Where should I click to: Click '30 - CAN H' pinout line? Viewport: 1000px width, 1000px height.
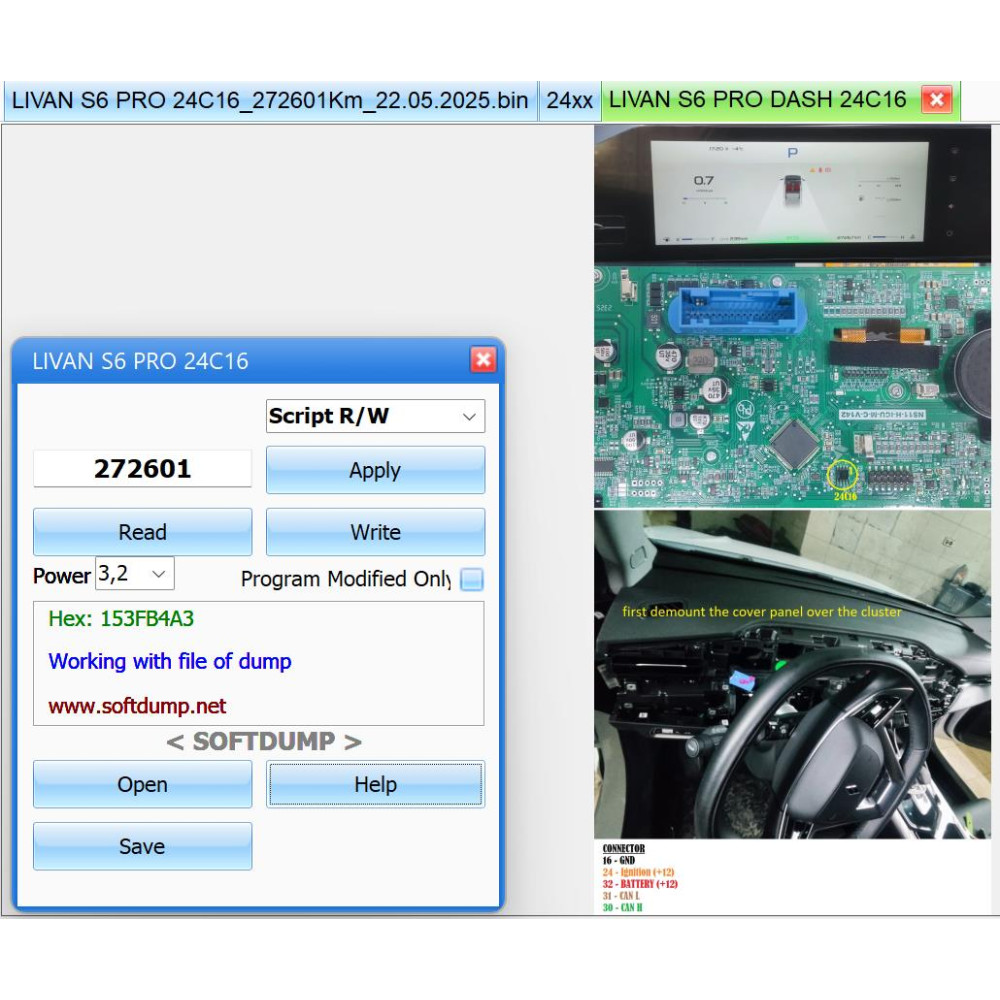point(622,907)
